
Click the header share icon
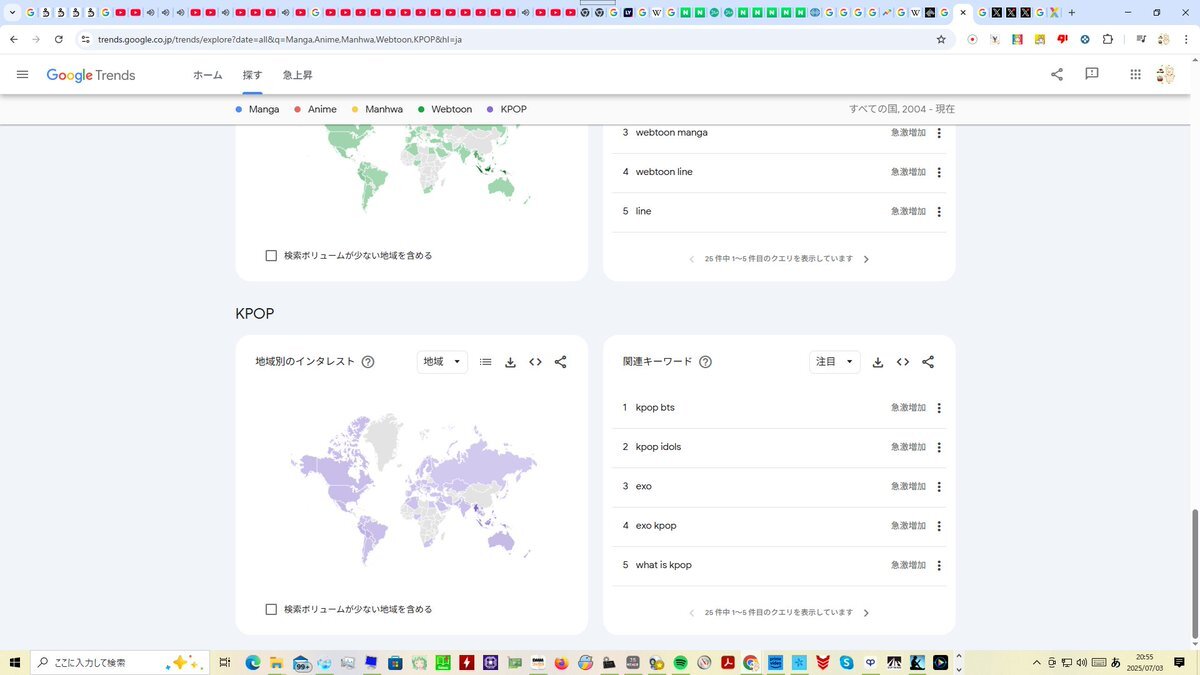1057,75
